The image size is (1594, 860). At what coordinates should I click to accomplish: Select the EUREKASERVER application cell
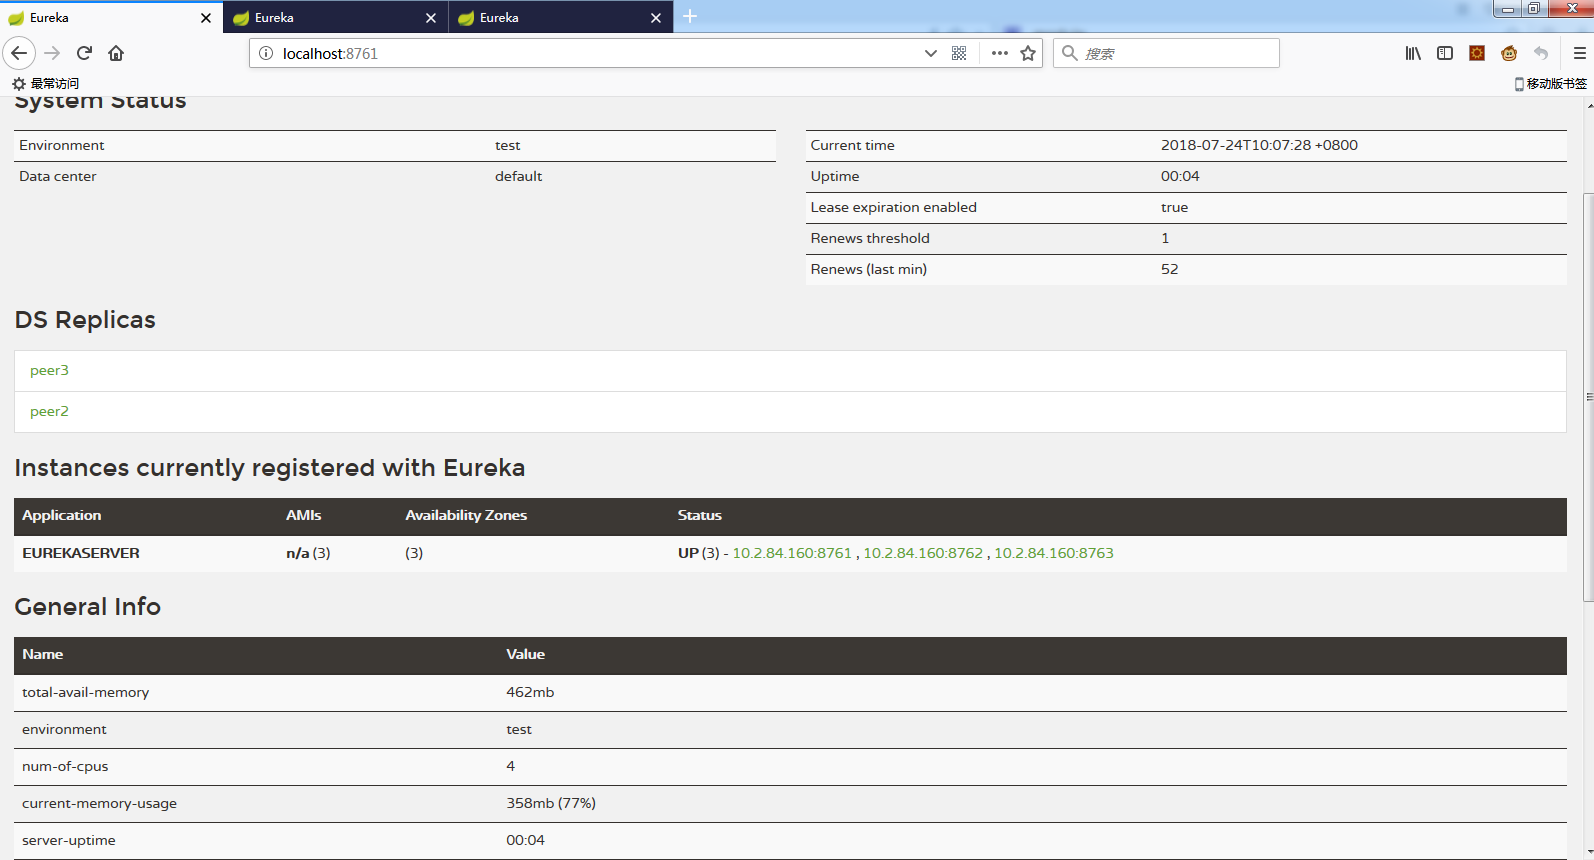tap(81, 553)
